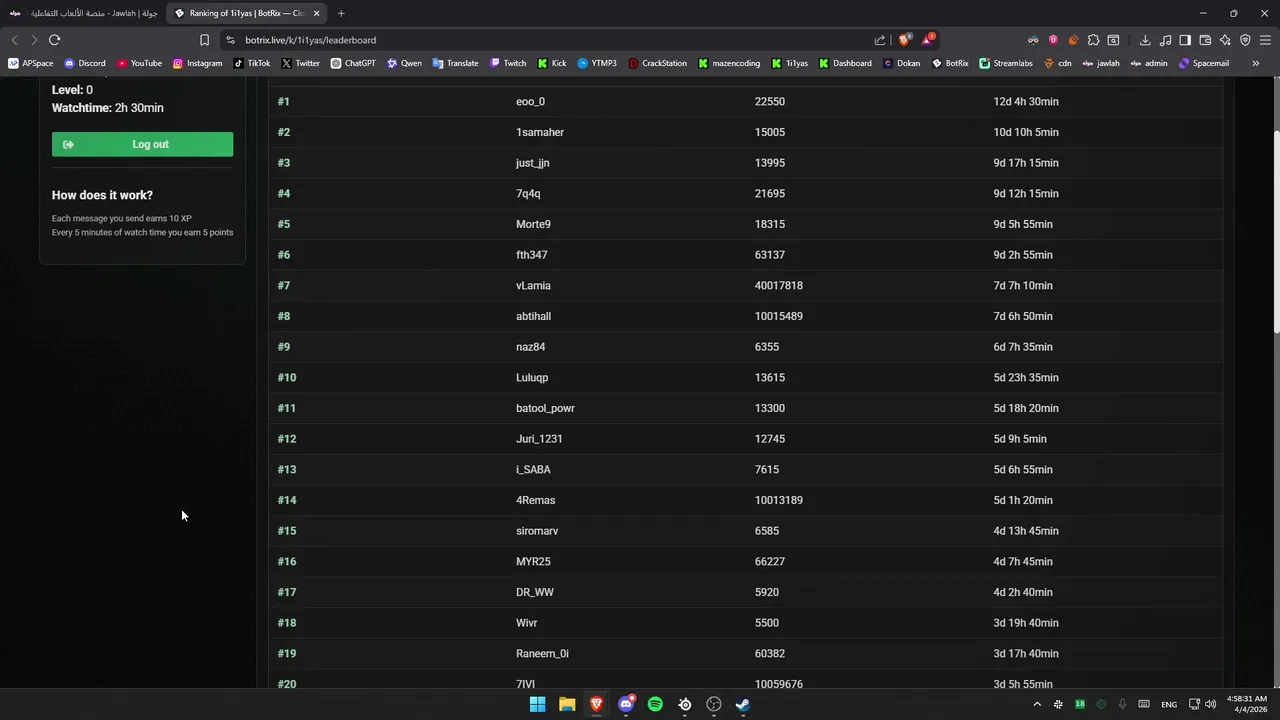Viewport: 1280px width, 720px height.
Task: Open Brave Shields lion icon
Action: (x=904, y=40)
